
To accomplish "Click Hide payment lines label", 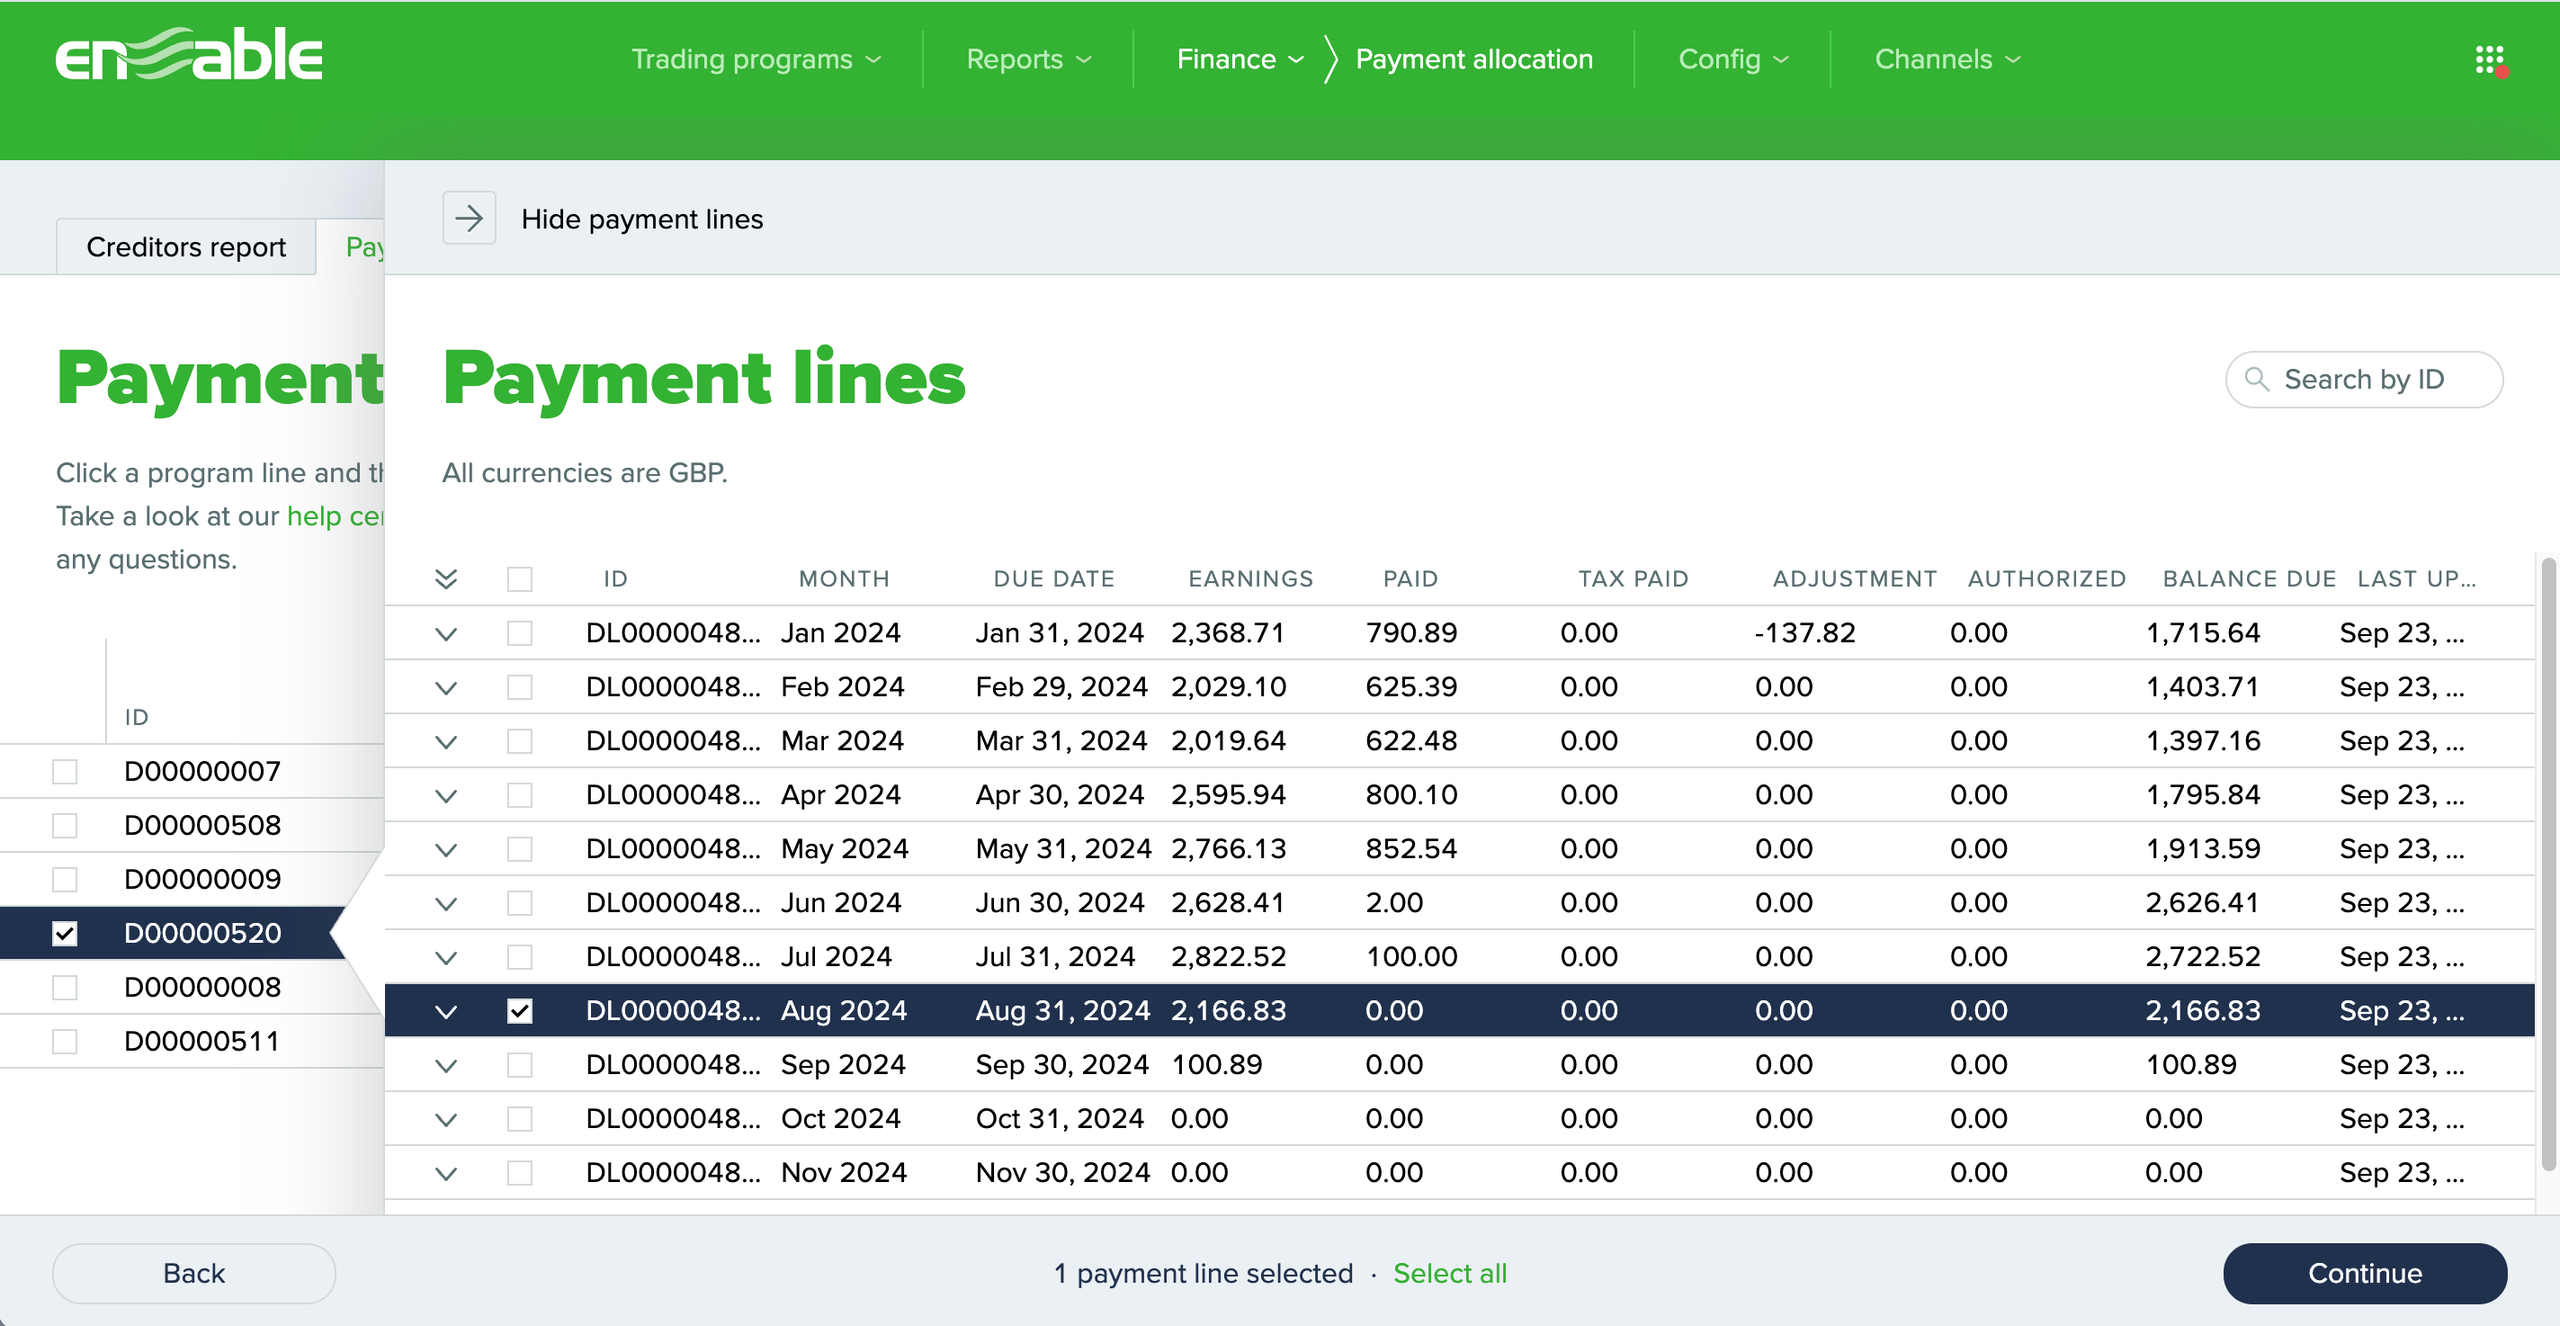I will tap(642, 219).
